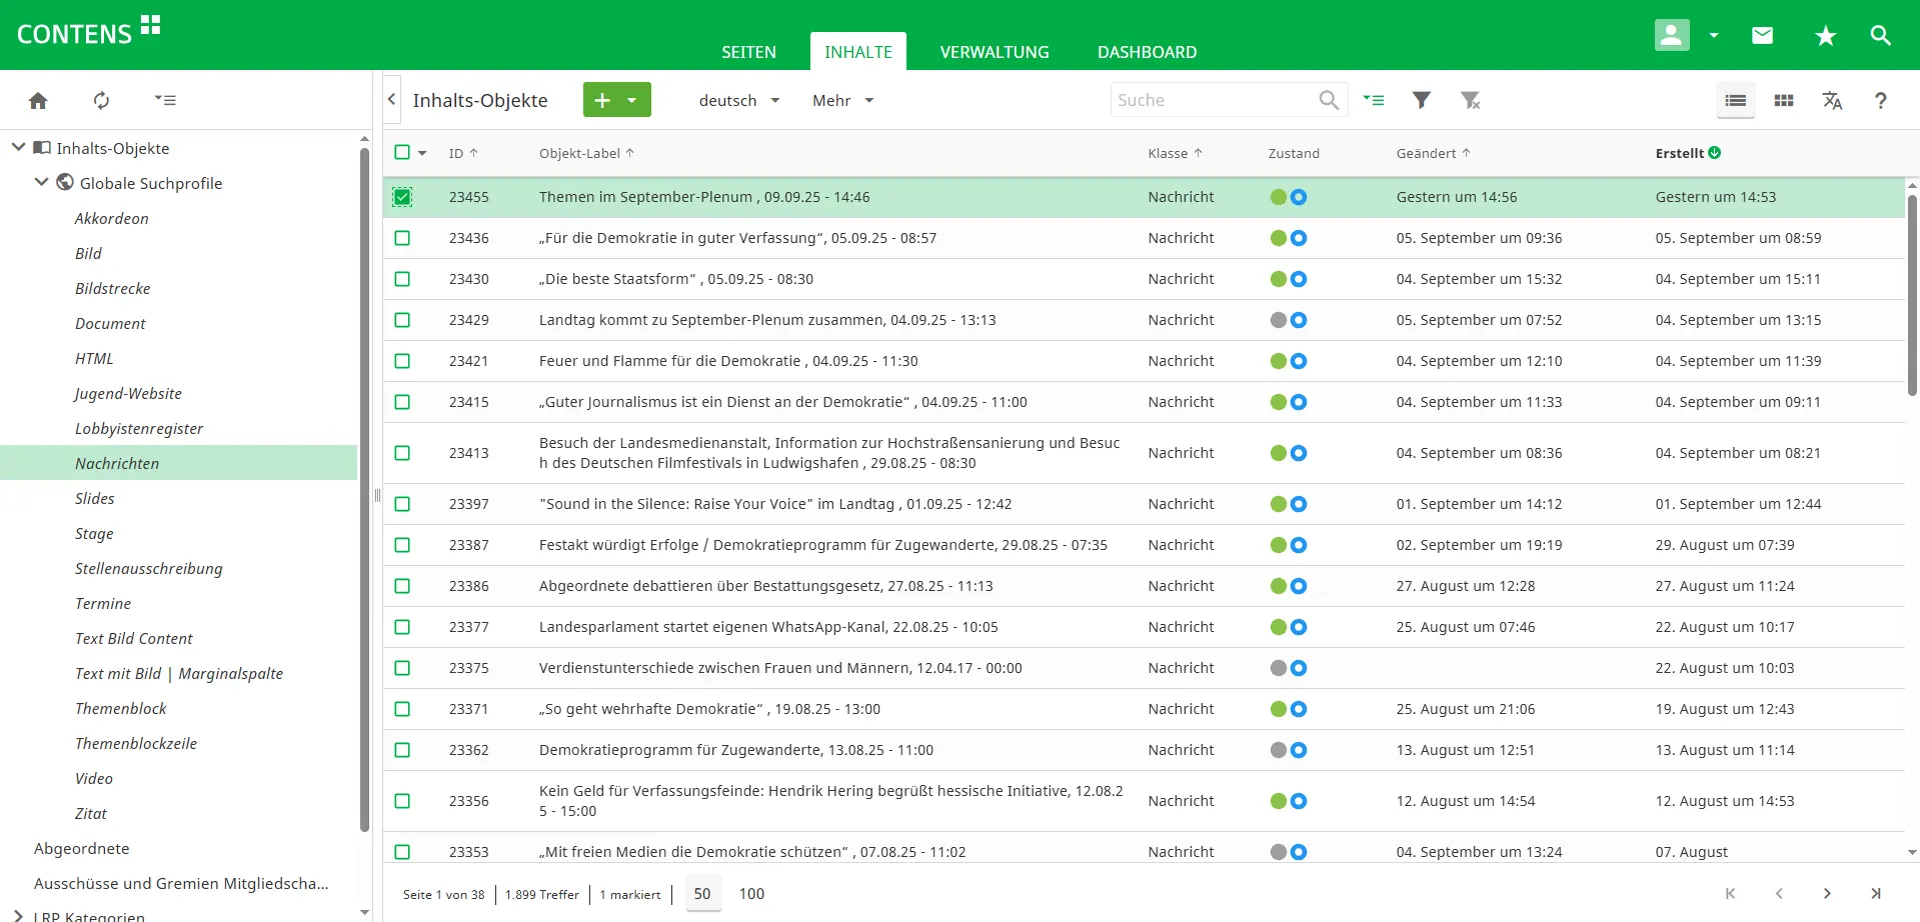Click the filter funnel icon
1920x922 pixels.
coord(1421,100)
